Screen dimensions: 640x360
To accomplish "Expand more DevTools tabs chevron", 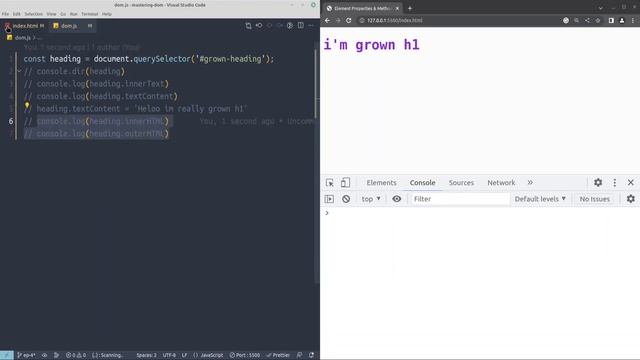I will 530,183.
